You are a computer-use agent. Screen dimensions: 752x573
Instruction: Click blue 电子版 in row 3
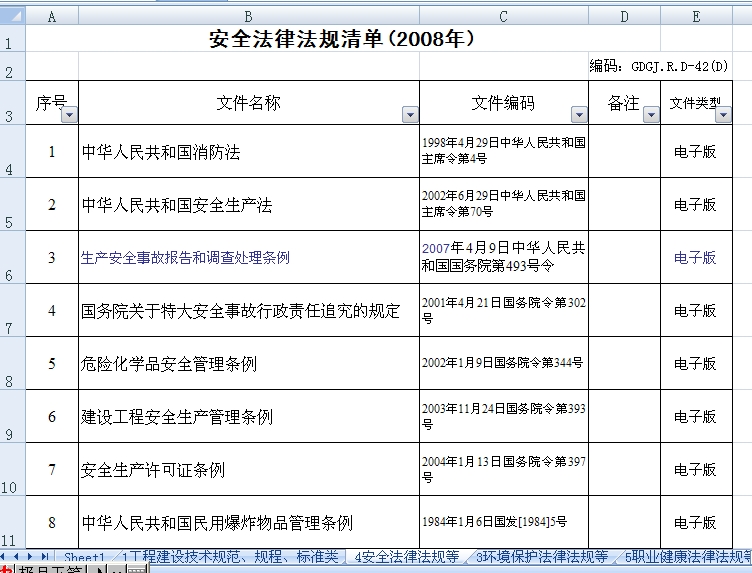click(695, 257)
